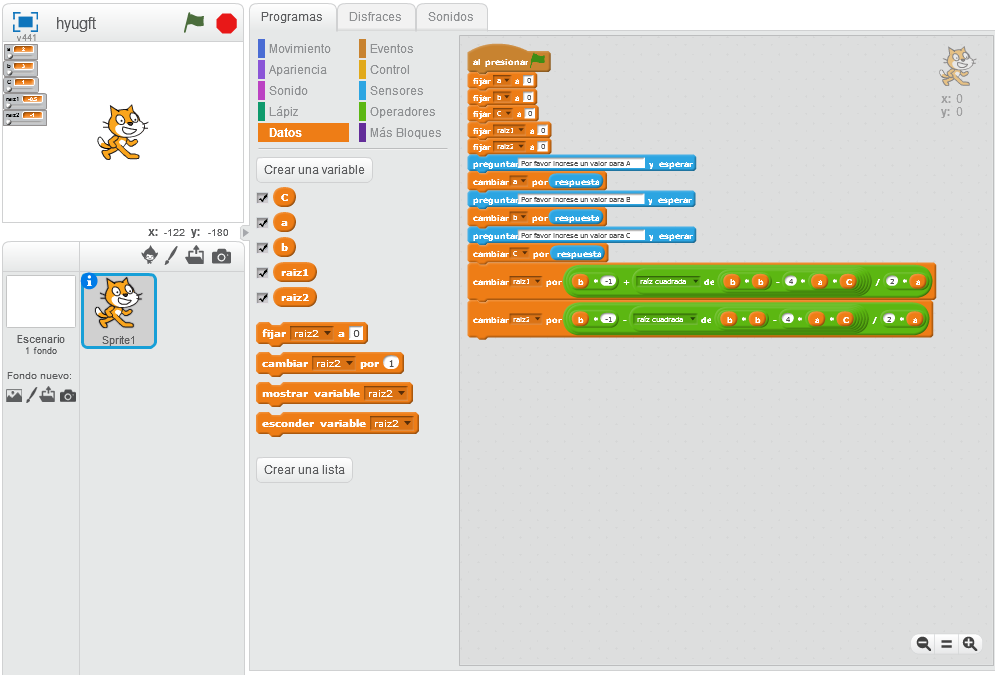The width and height of the screenshot is (995, 675).
Task: Toggle the stage display of variable a
Action: (x=263, y=222)
